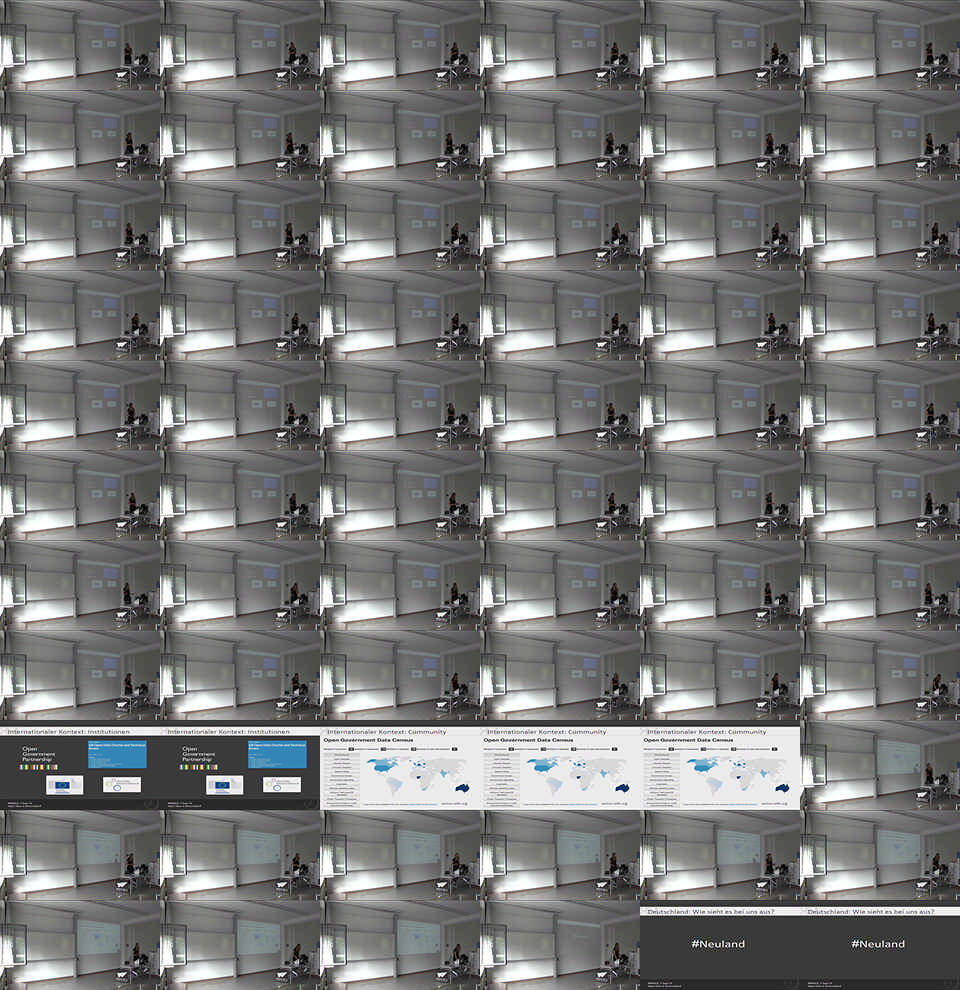Select the middle 'Internationaler Kontext: Community' map slide
Viewport: 960px width, 990px height.
click(x=560, y=765)
